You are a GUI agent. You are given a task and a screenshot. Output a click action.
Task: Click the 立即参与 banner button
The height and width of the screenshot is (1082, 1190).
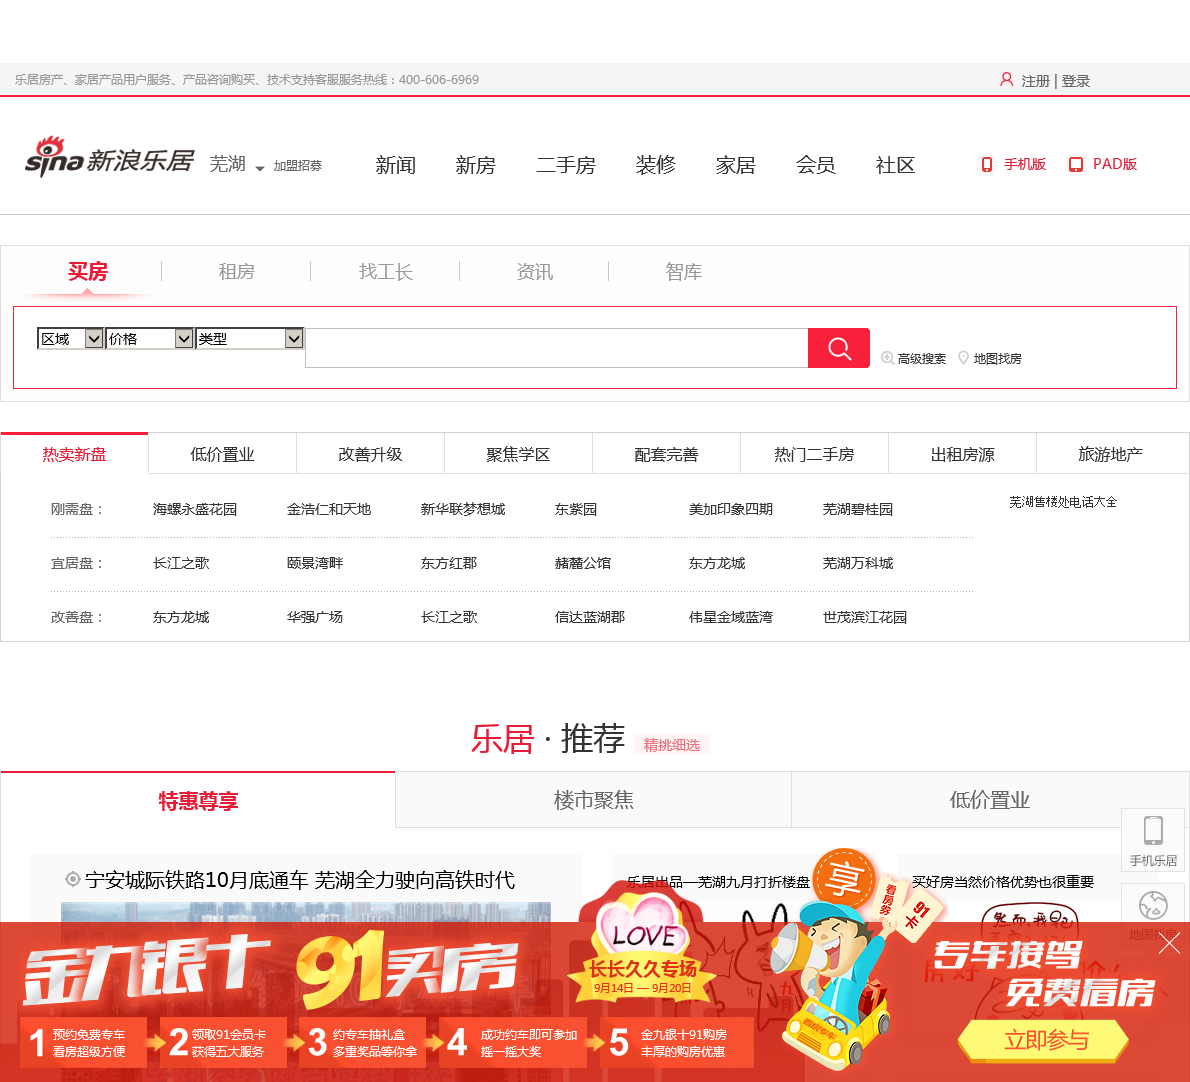coord(1045,1040)
